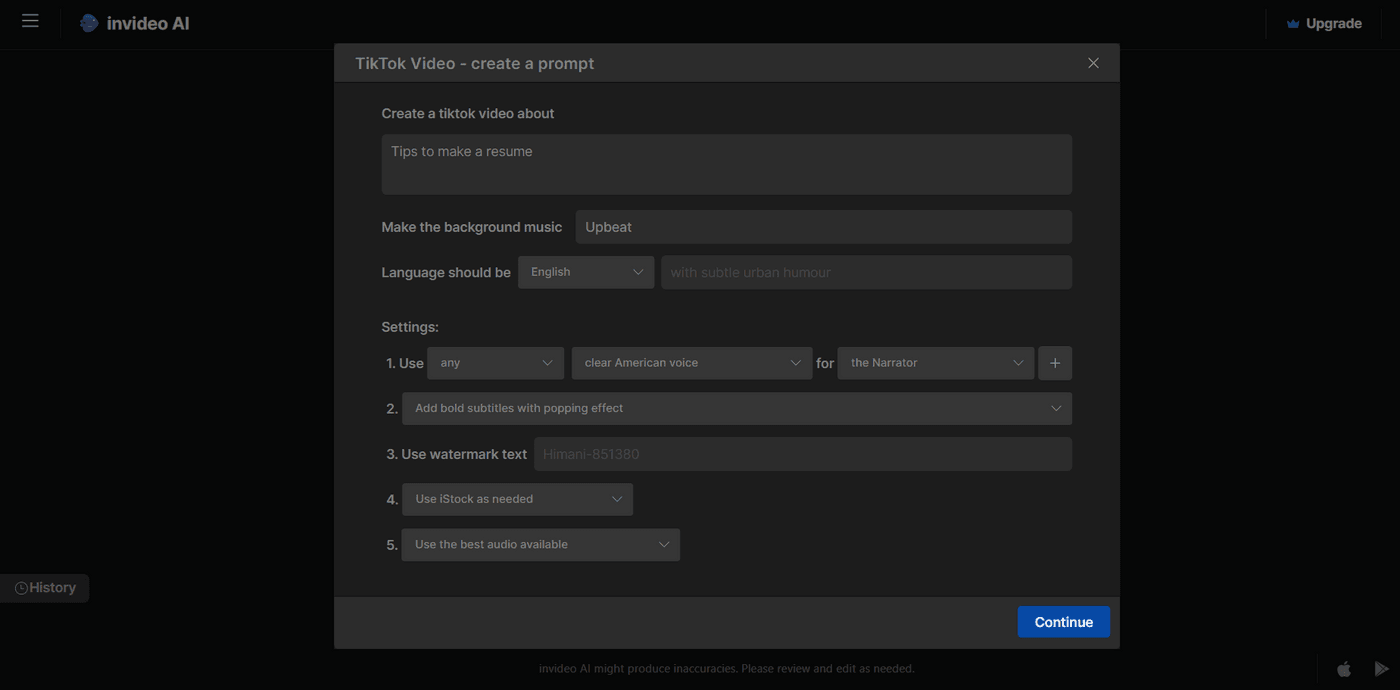The height and width of the screenshot is (690, 1400).
Task: Open the History panel
Action: 45,588
